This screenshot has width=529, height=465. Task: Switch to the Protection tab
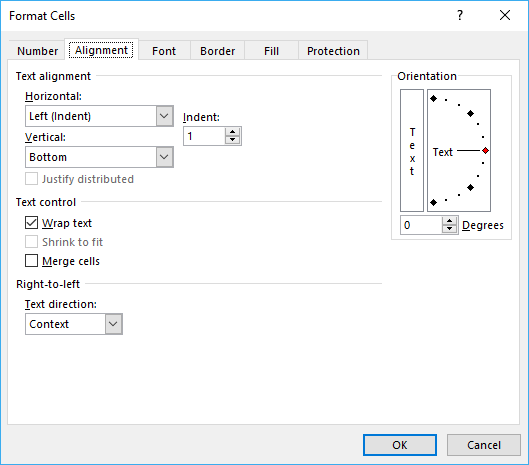point(333,51)
